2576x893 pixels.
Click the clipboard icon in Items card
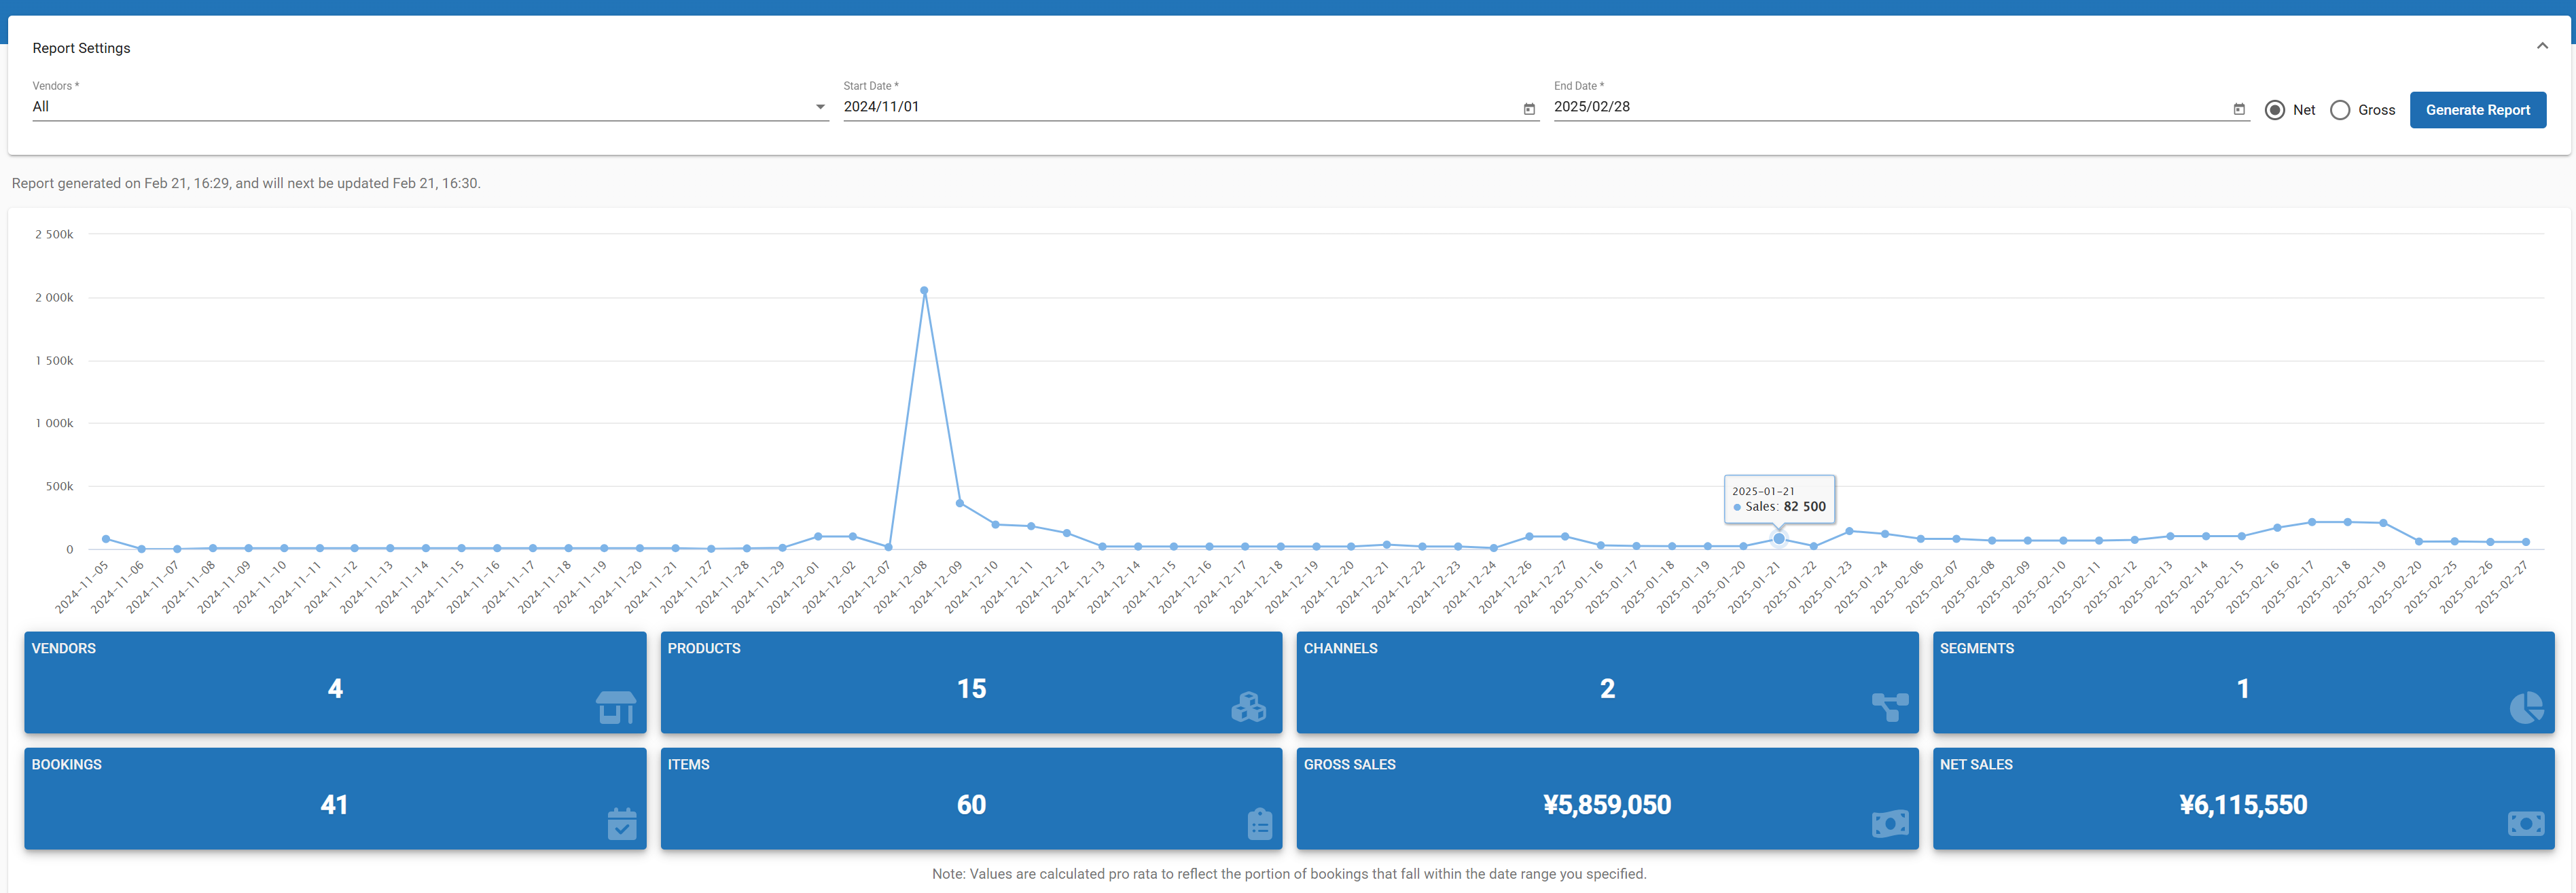point(1259,824)
